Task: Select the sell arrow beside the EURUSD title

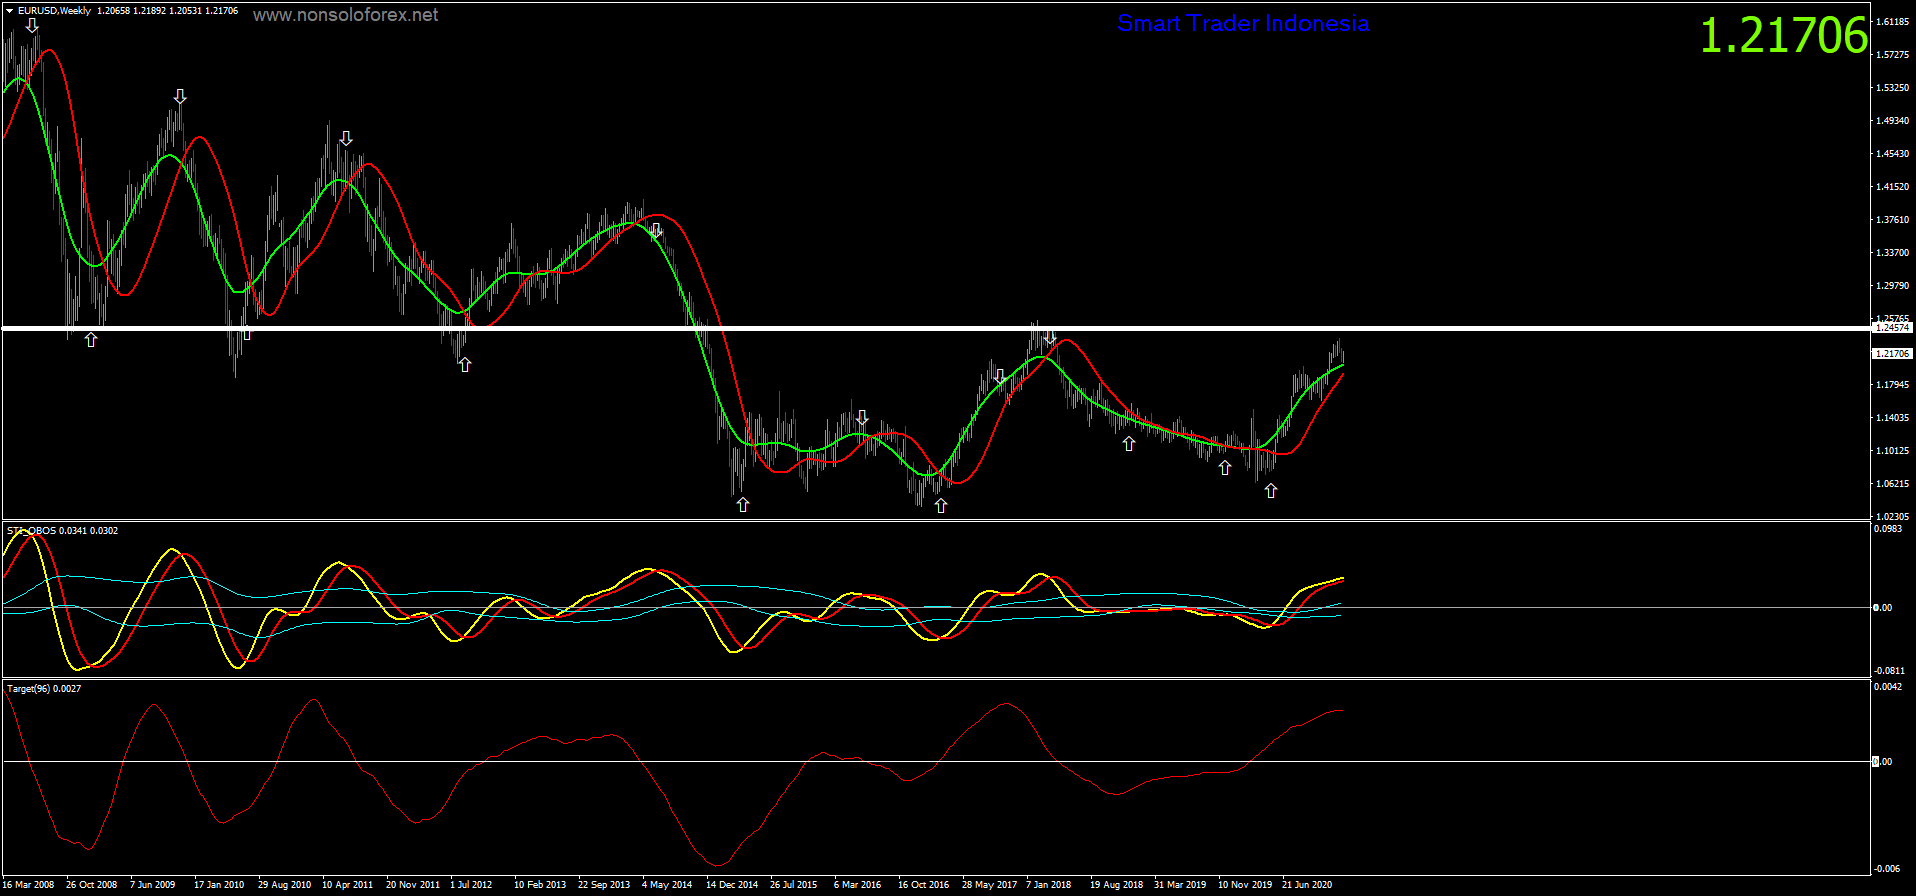Action: (32, 26)
